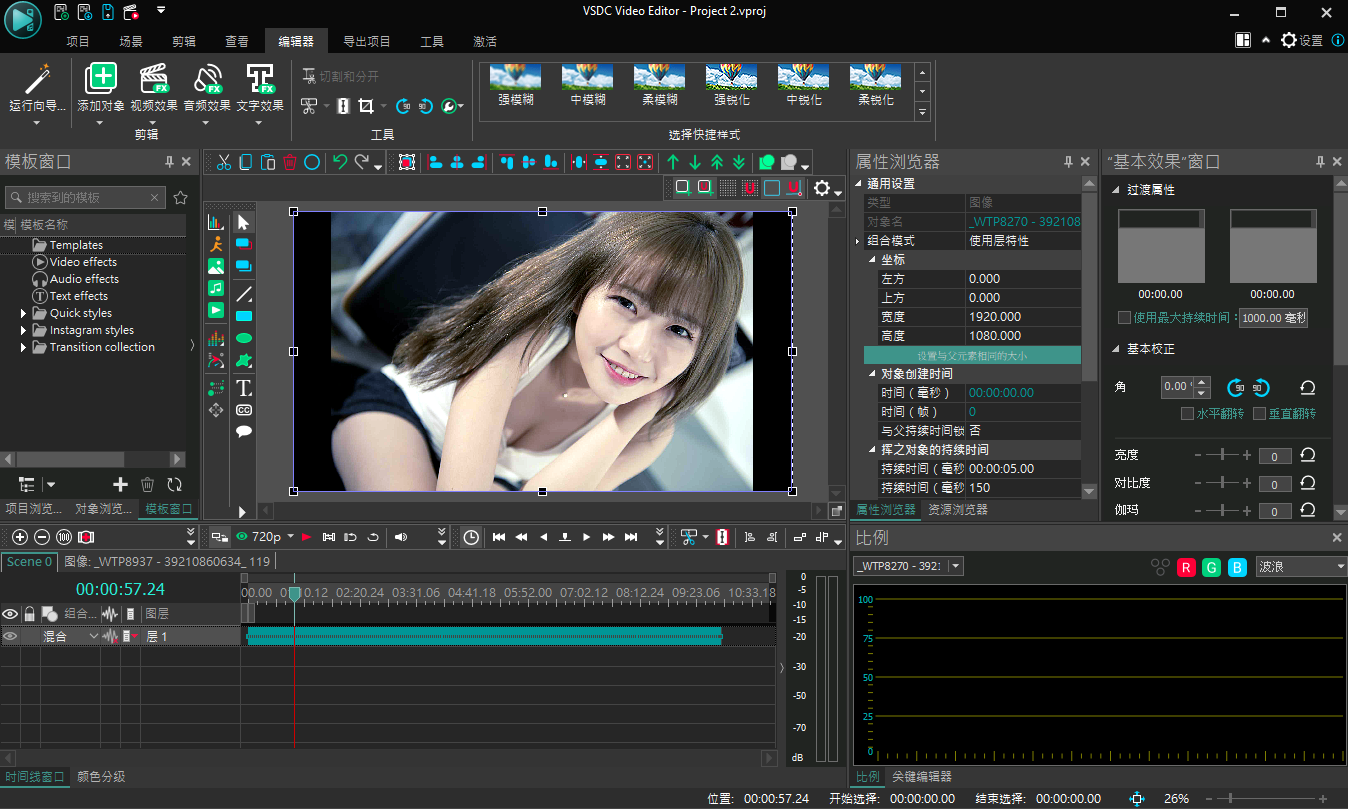The height and width of the screenshot is (809, 1348).
Task: Click the Add image object icon
Action: 216,266
